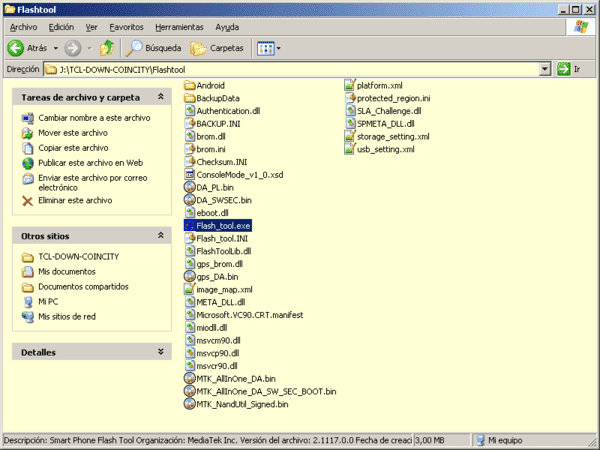Open Documentos compartidos link
600x450 pixels.
tap(83, 286)
